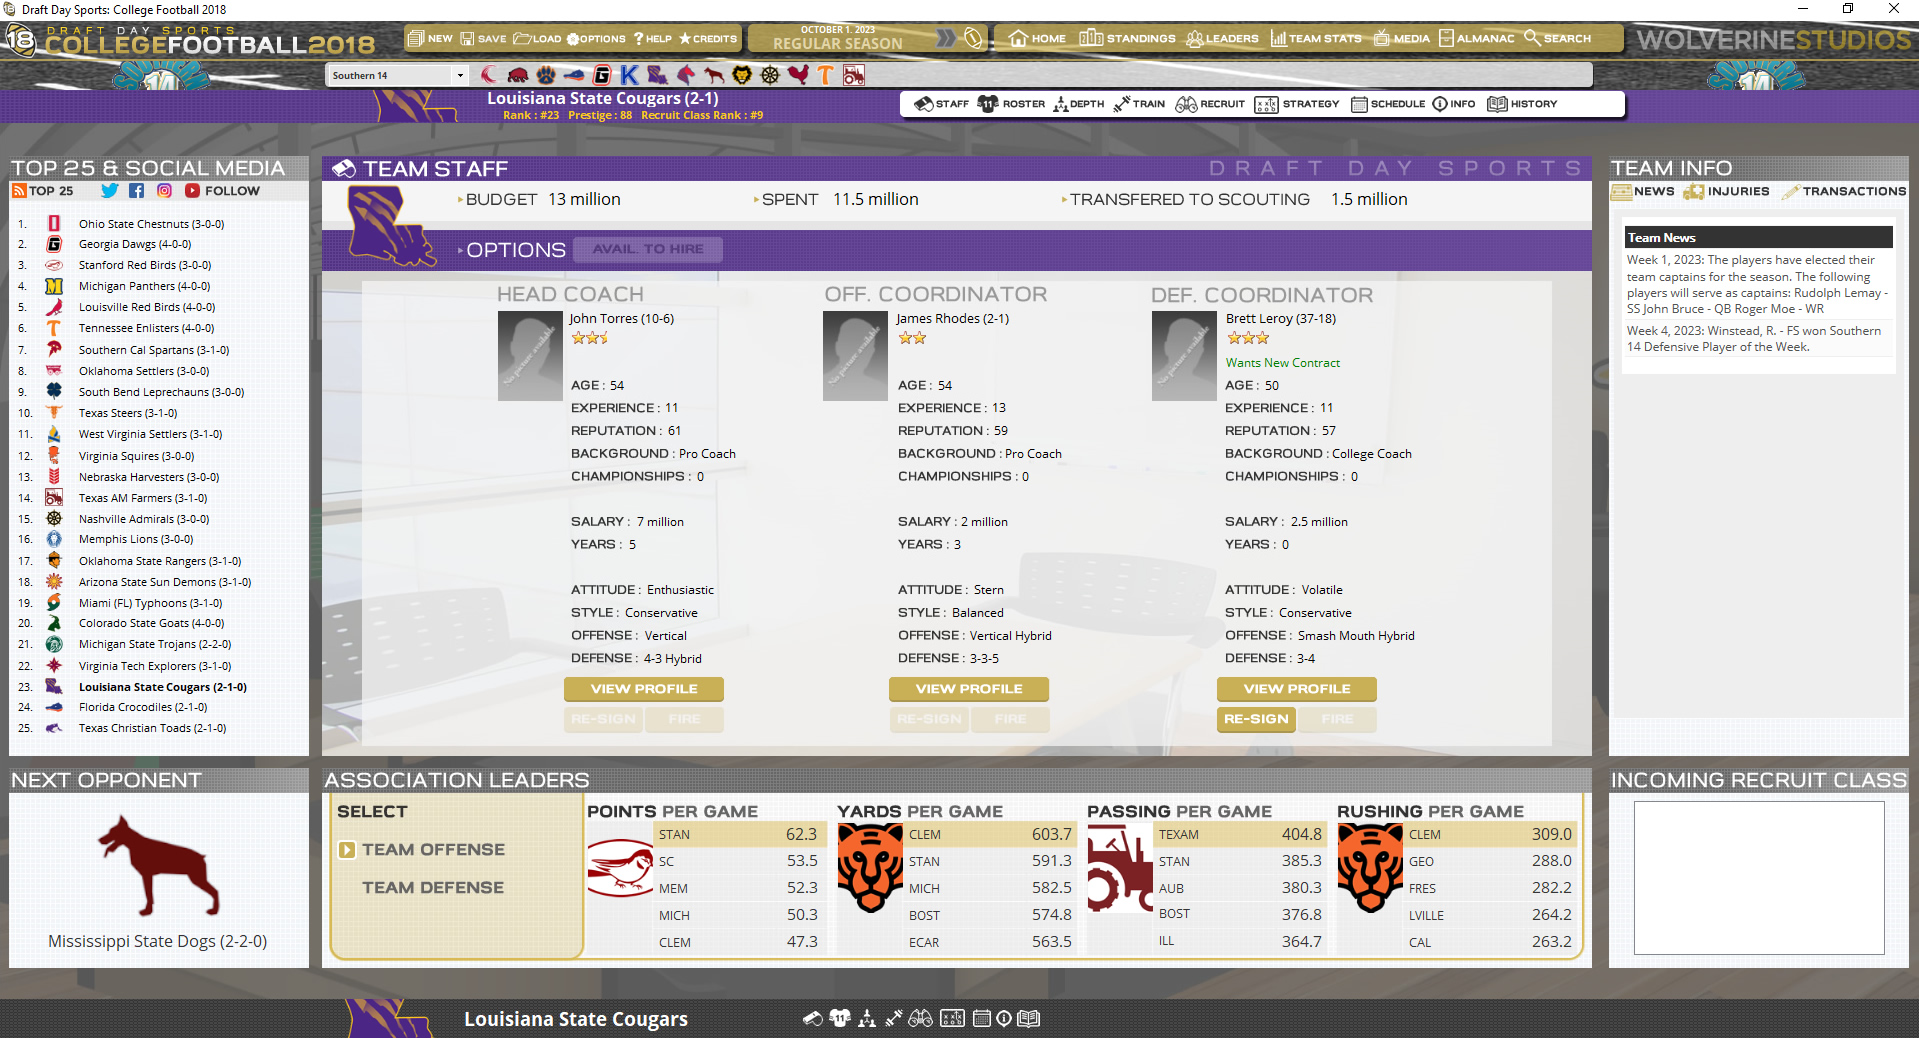Viewport: 1919px width, 1038px height.
Task: Open the Standings screen
Action: [1126, 38]
